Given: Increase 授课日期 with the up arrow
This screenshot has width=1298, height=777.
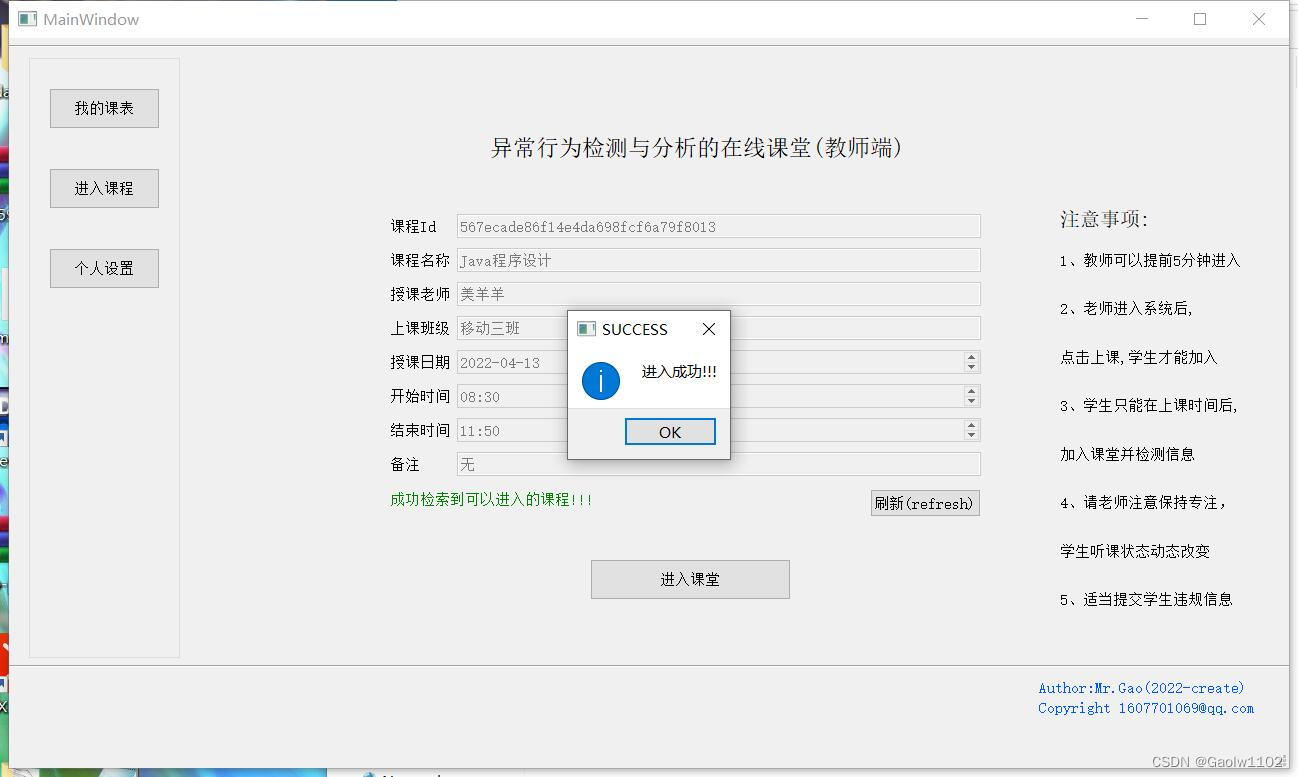Looking at the screenshot, I should (x=971, y=356).
